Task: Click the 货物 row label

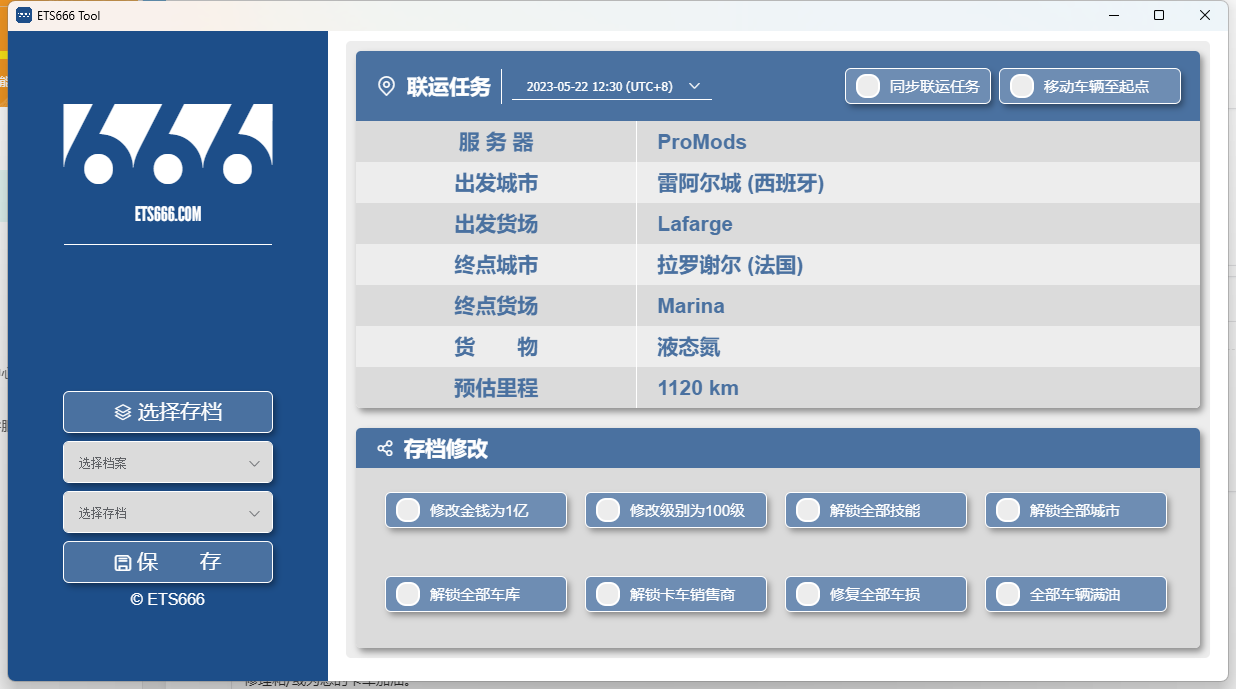Action: [496, 347]
